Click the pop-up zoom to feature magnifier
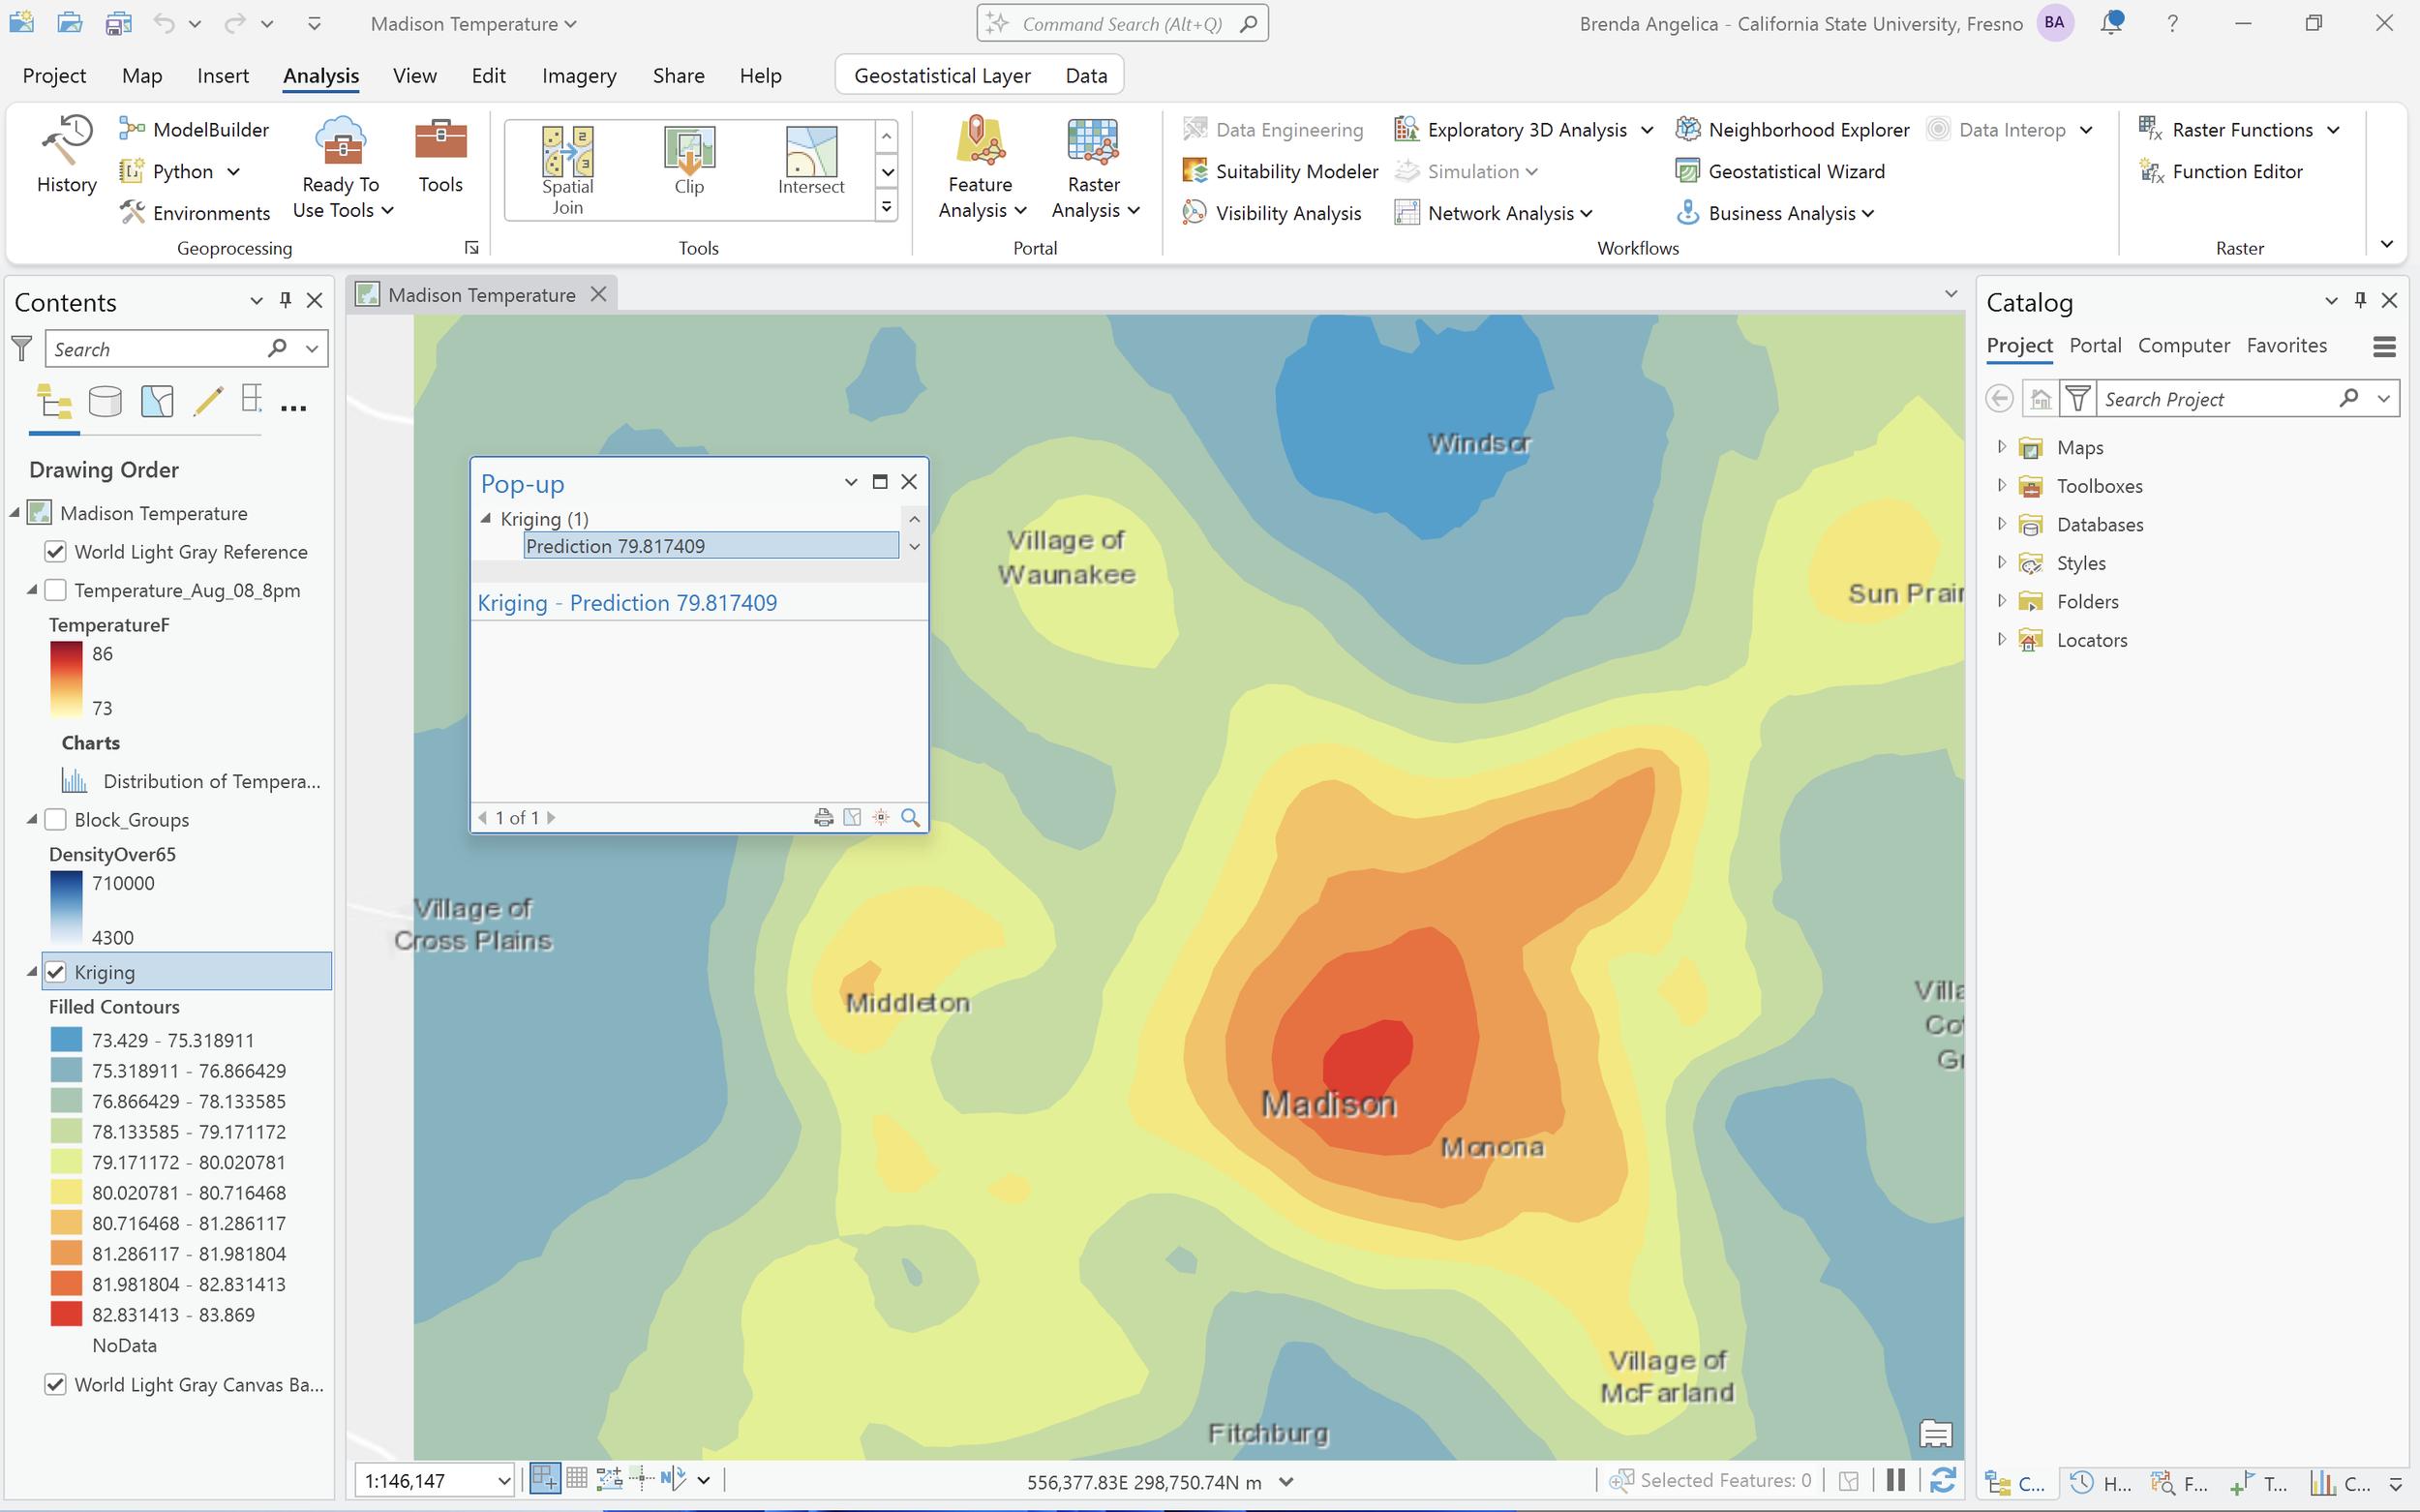This screenshot has height=1512, width=2420. coord(910,818)
